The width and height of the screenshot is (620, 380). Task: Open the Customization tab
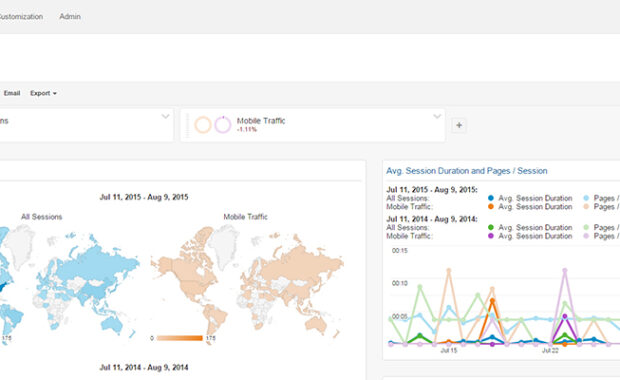(x=21, y=17)
